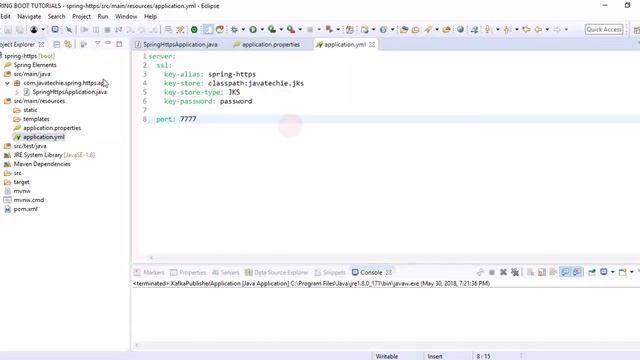Toggle Word Wrap in Console toolbar
Viewport: 640px width, 360px height.
click(x=553, y=272)
